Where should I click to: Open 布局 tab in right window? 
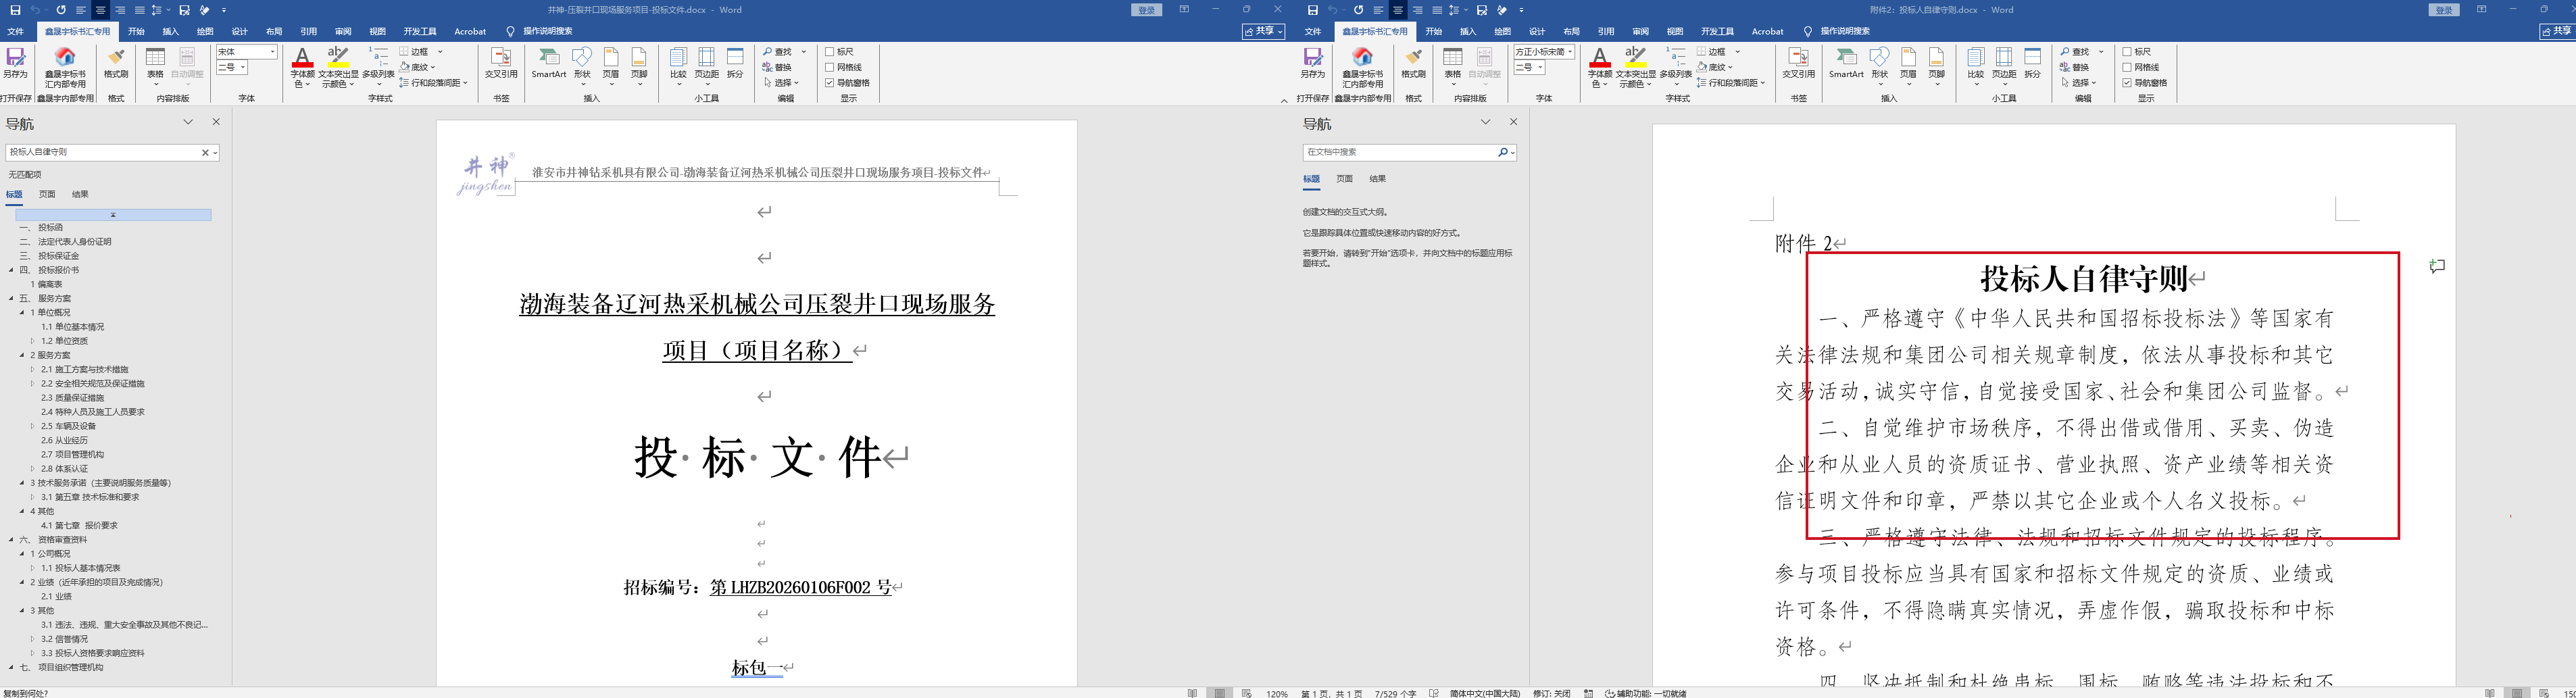click(1572, 32)
